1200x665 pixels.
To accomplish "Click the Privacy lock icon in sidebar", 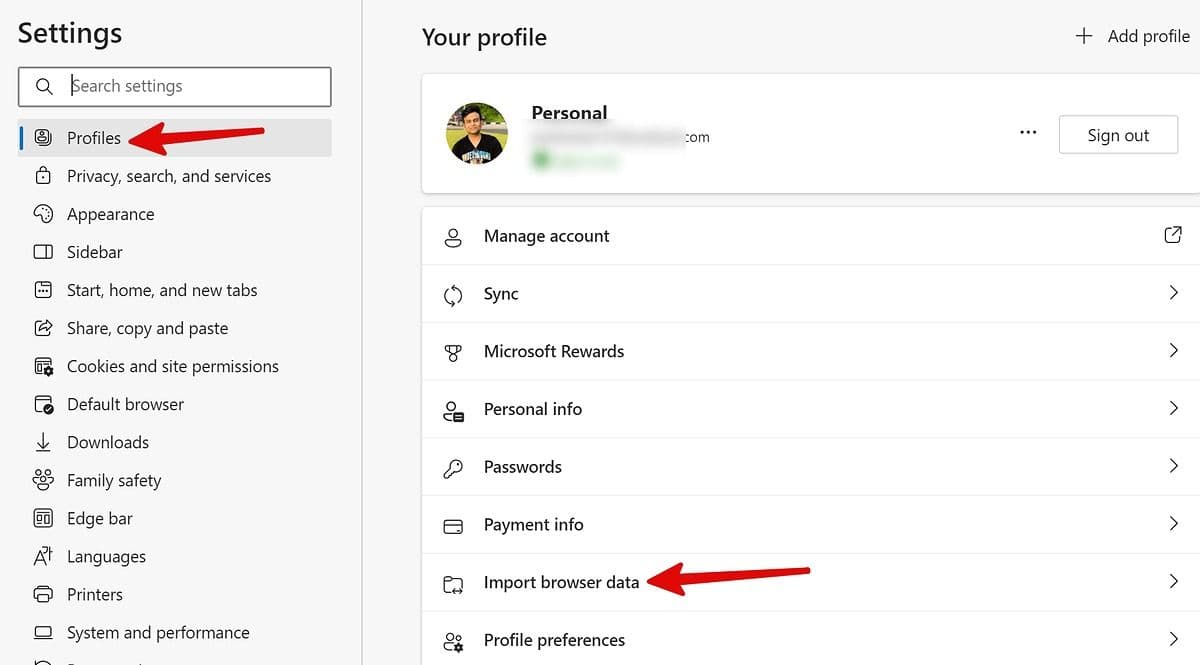I will [43, 176].
